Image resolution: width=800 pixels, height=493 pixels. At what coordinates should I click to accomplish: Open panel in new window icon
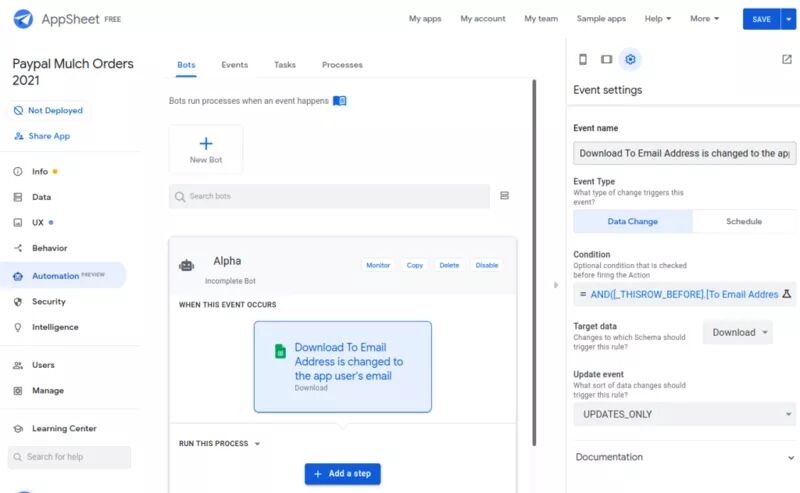[787, 60]
